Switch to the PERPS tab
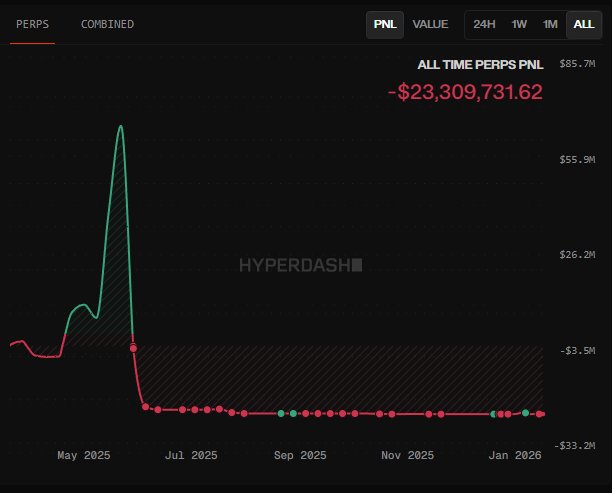Screen dimensions: 612x493 coord(33,24)
